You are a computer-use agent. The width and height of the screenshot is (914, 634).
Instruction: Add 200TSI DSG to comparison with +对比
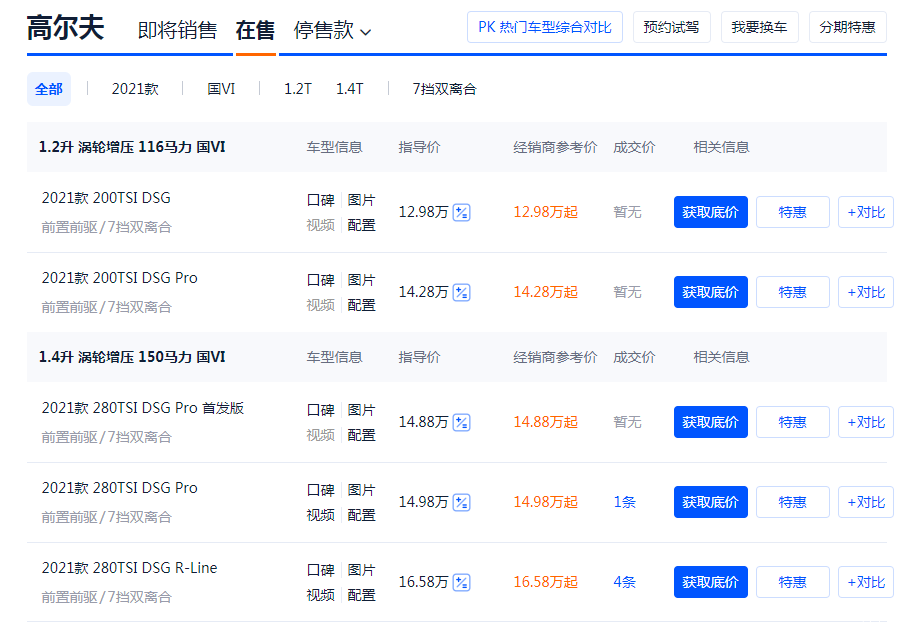(x=865, y=212)
